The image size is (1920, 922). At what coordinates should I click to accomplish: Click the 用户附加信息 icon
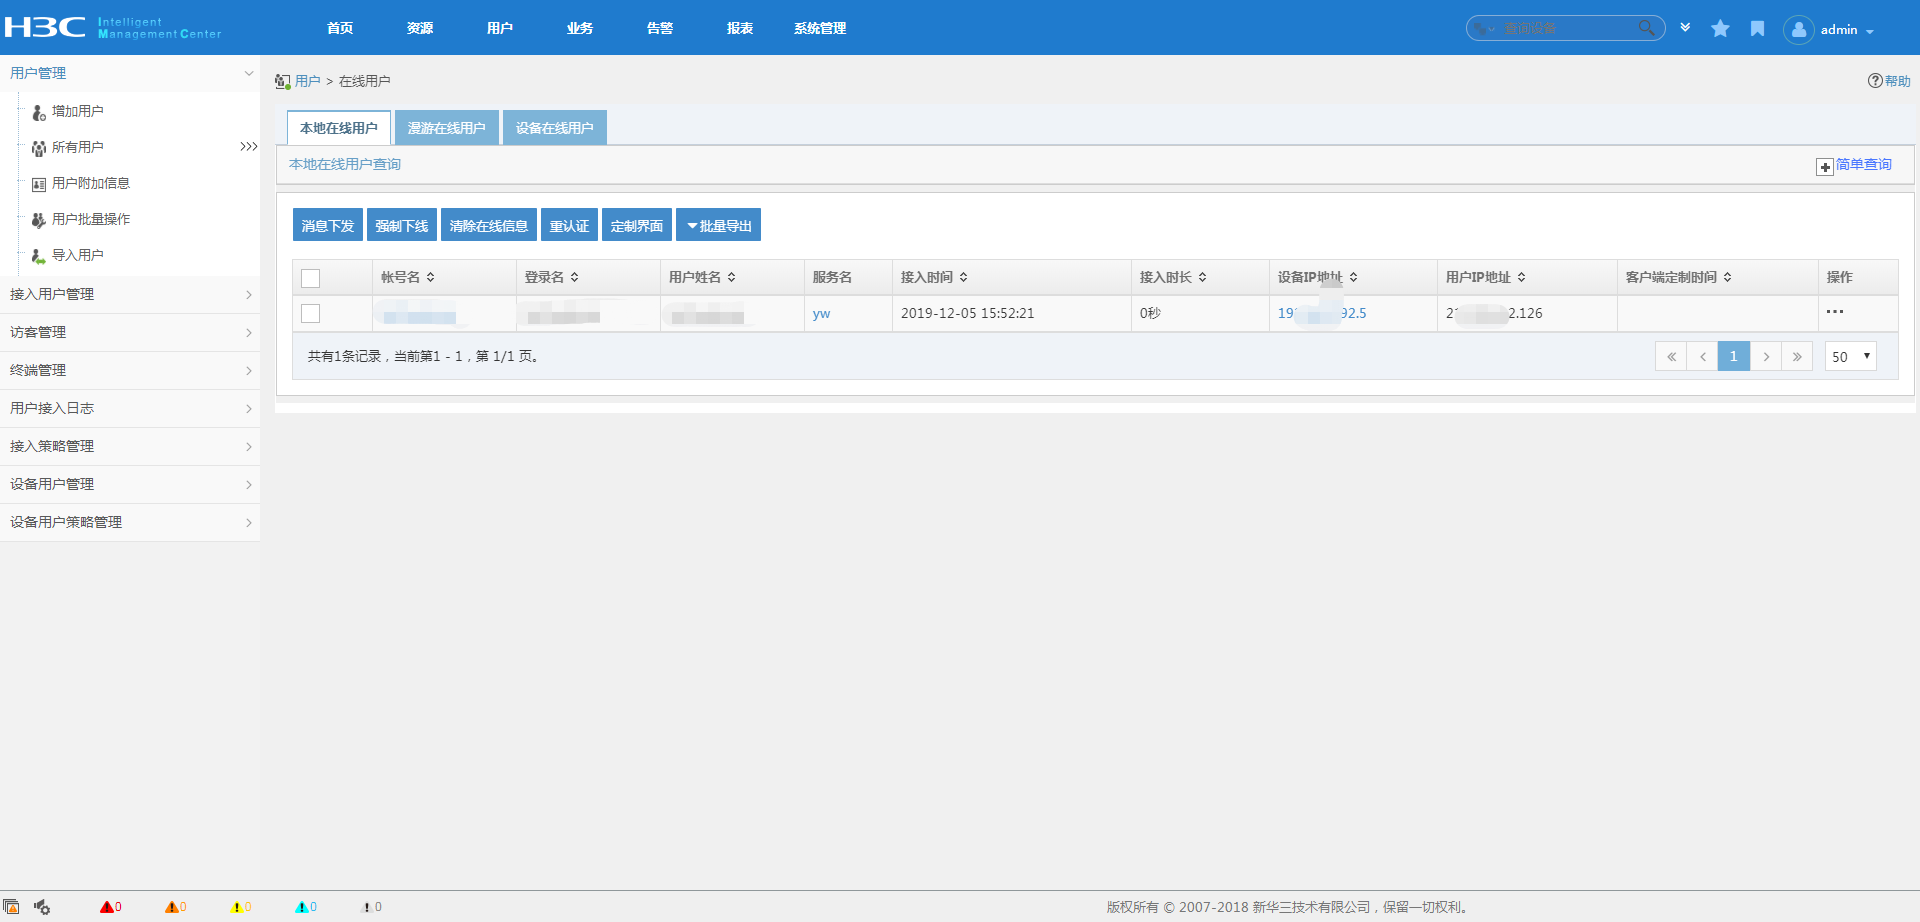click(39, 184)
